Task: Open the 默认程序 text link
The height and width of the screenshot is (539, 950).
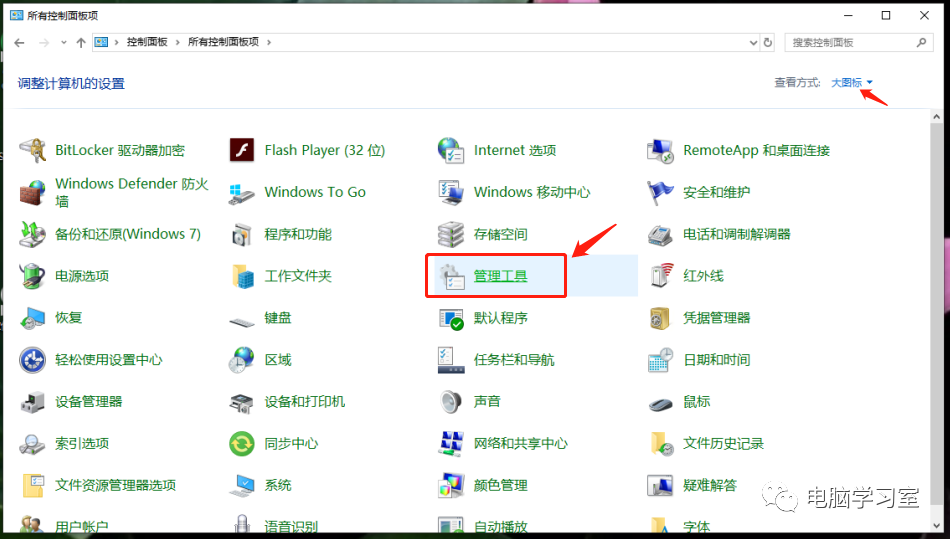Action: click(500, 318)
